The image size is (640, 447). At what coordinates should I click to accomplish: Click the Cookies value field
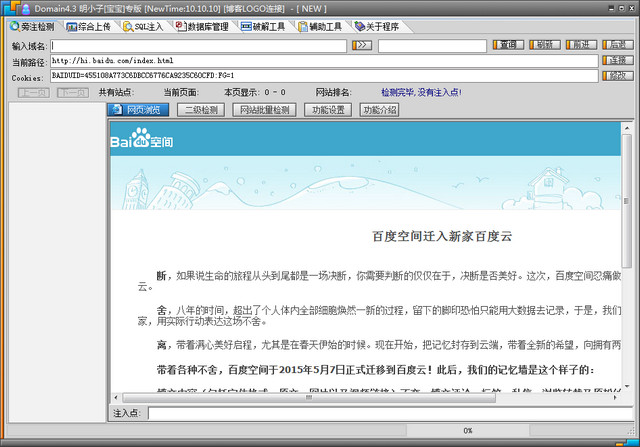click(324, 76)
